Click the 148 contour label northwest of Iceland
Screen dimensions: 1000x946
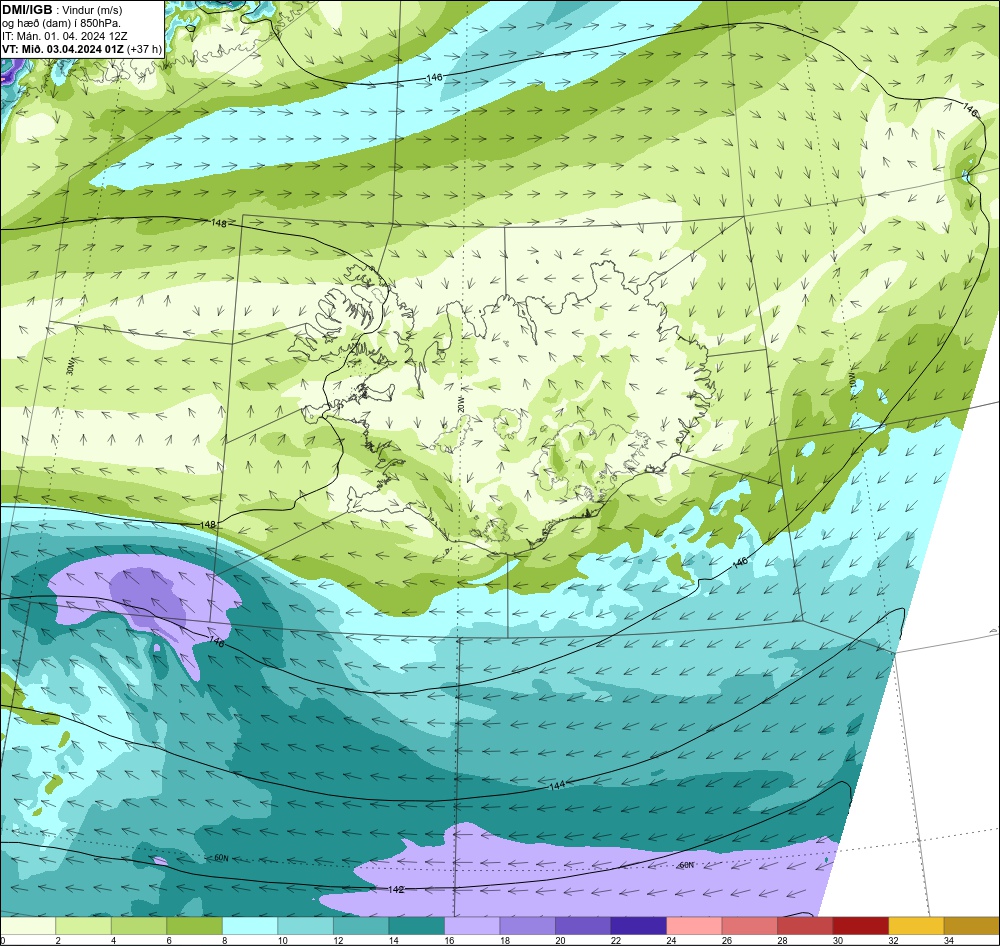coord(219,223)
